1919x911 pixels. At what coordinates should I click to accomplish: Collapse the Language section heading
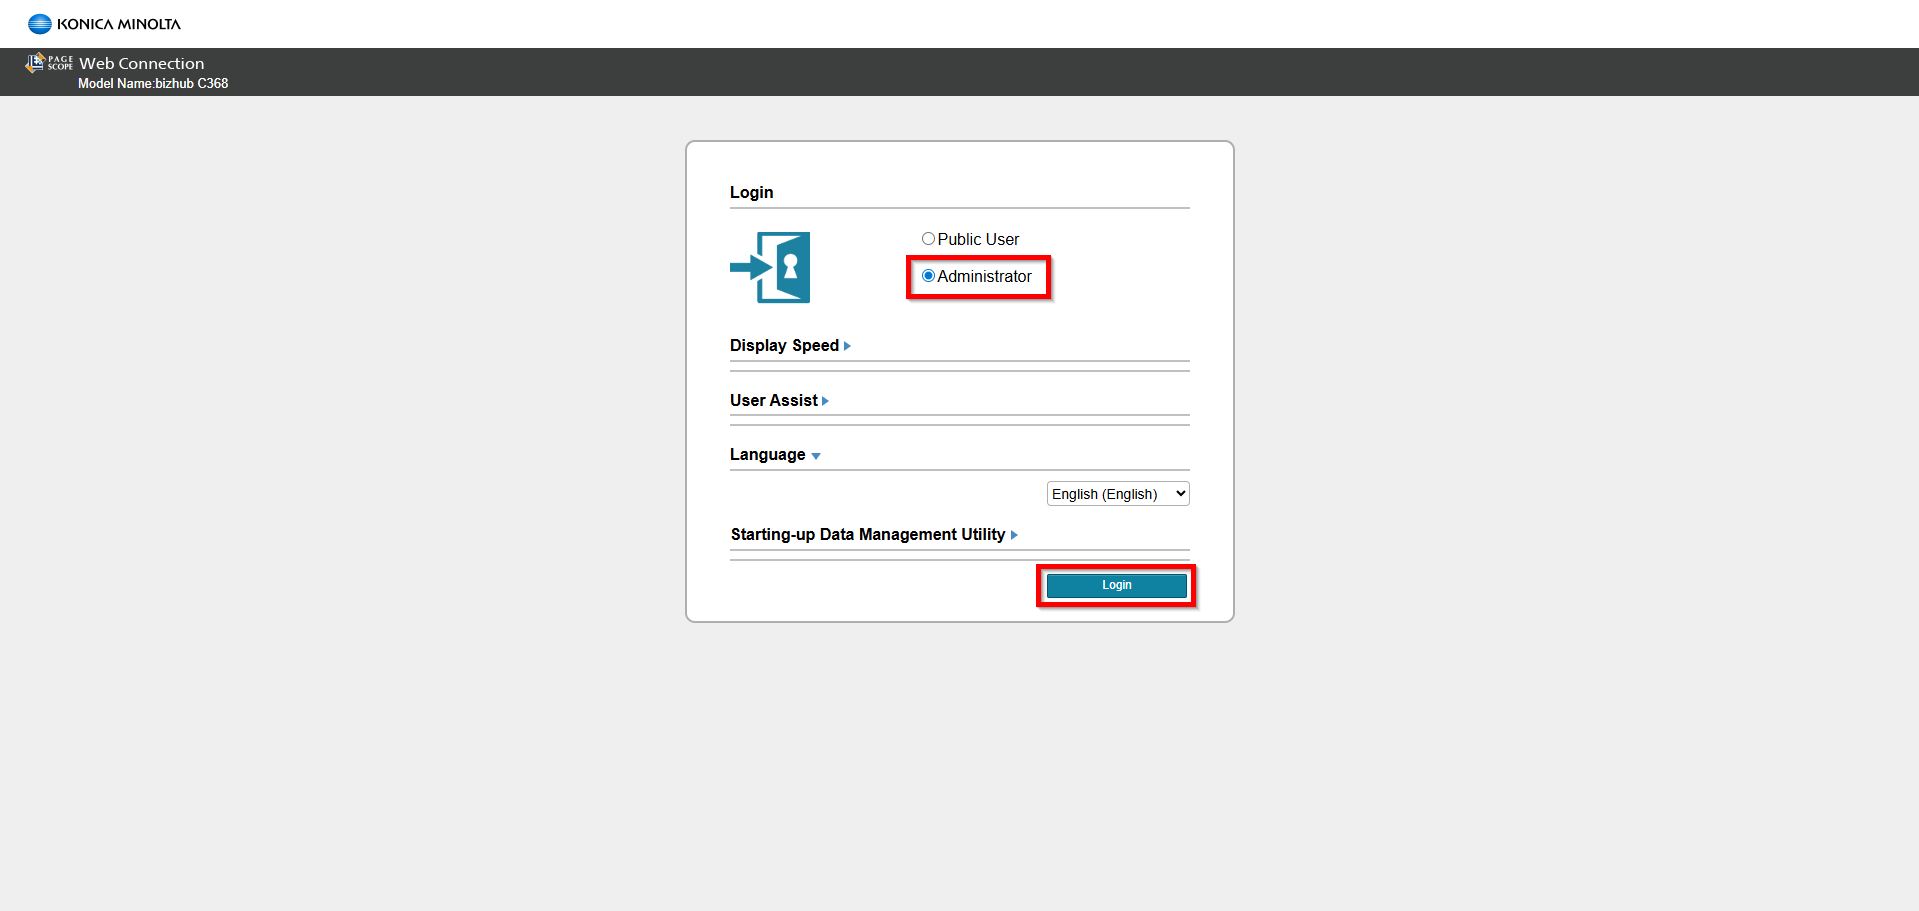pos(767,455)
